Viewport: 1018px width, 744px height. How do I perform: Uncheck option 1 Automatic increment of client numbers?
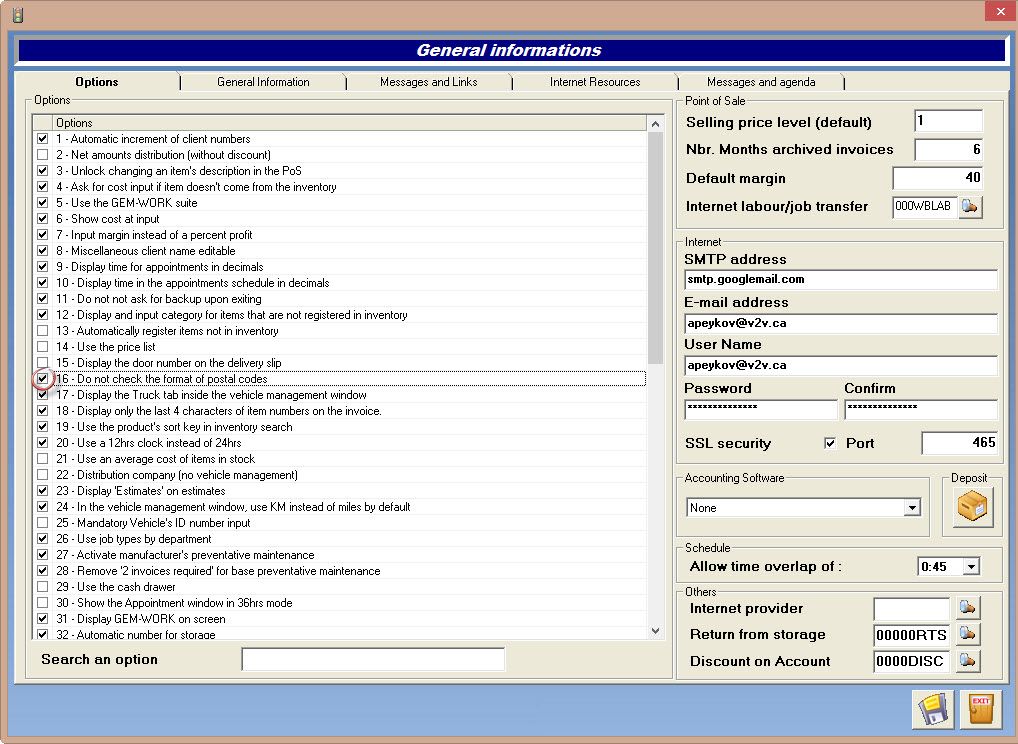pos(42,139)
